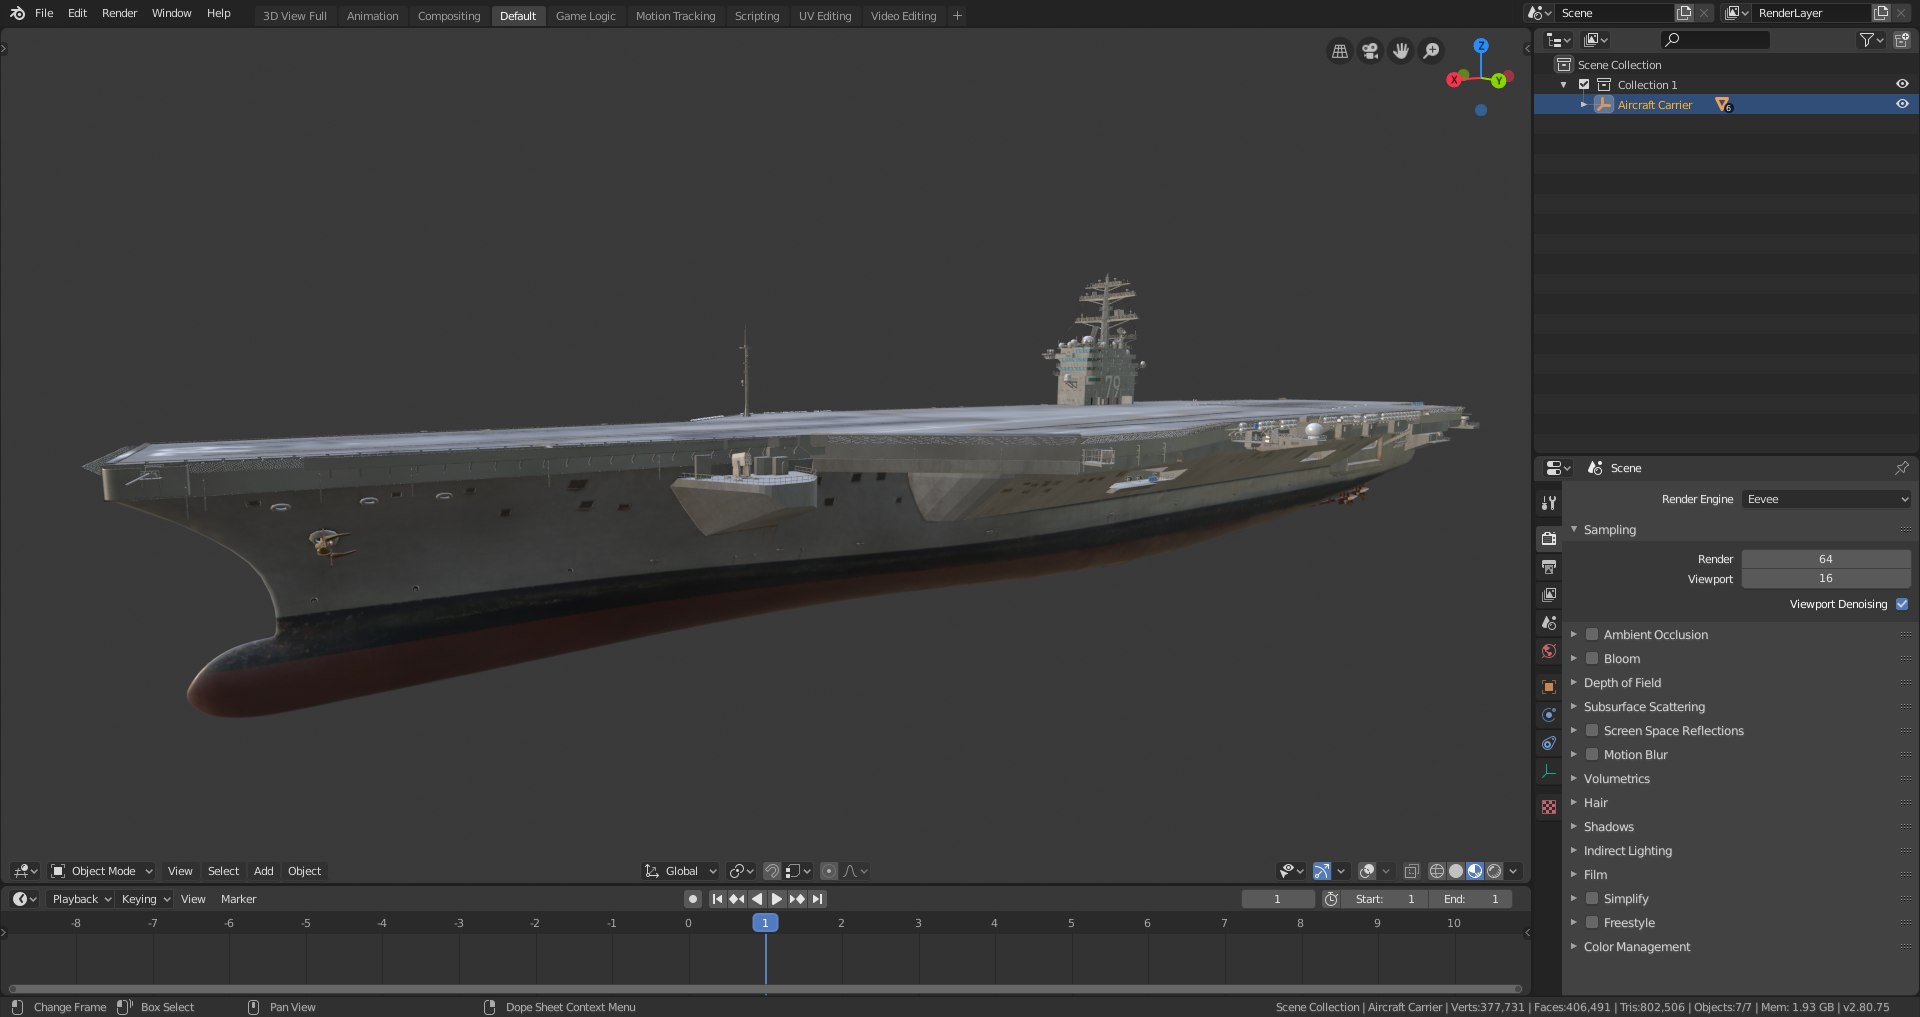
Task: Click the Viewport samples slider field
Action: tap(1826, 578)
